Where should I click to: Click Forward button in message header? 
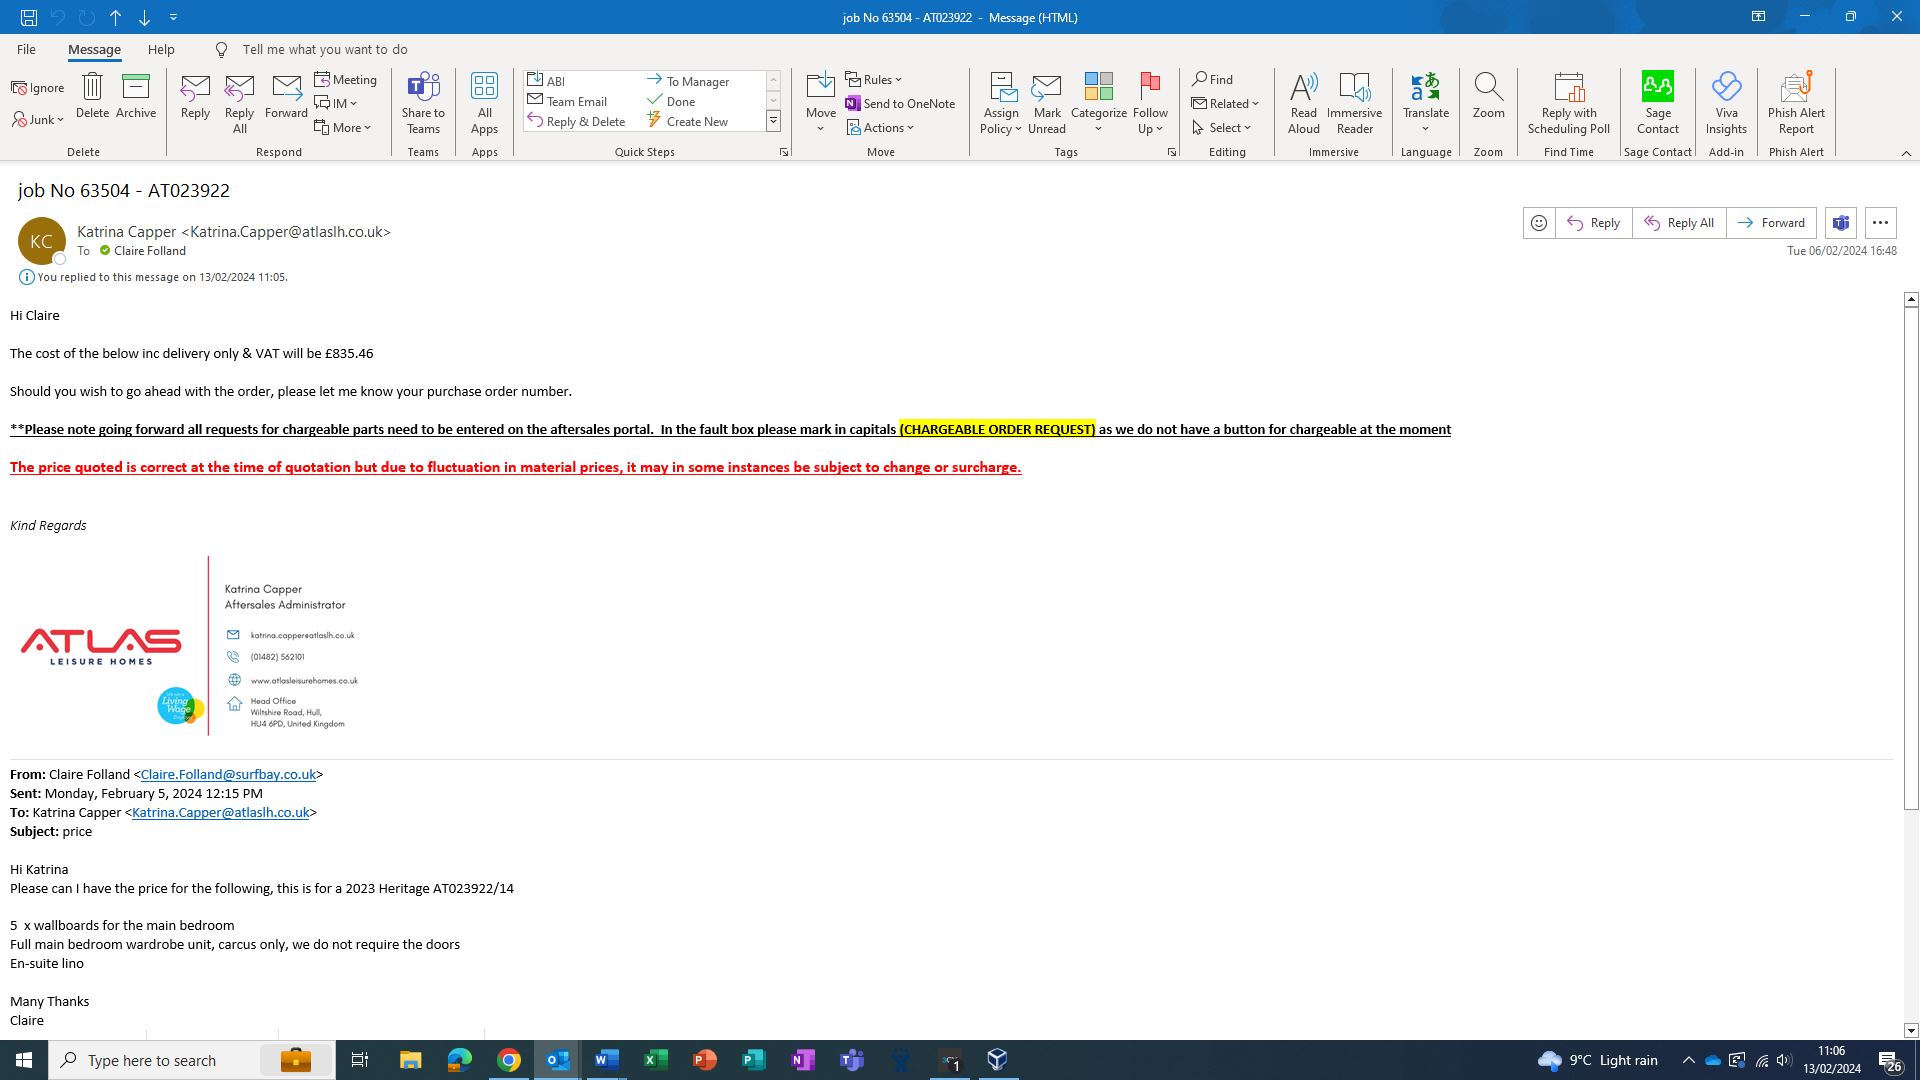pyautogui.click(x=1771, y=223)
